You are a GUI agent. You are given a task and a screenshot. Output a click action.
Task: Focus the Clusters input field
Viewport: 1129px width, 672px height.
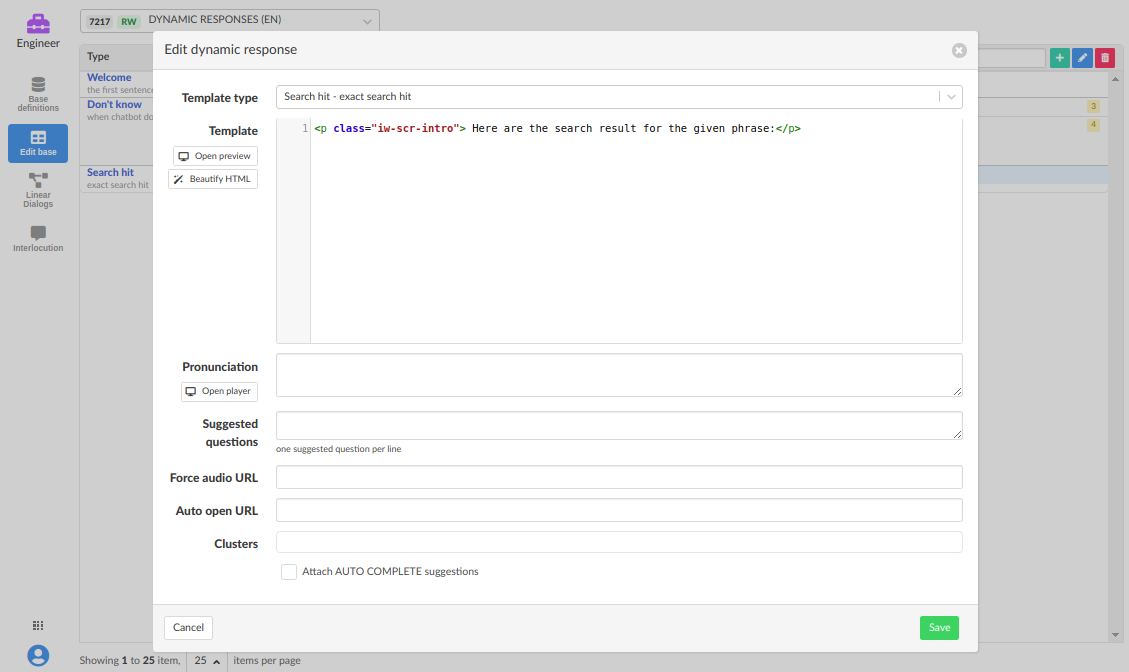pos(619,542)
